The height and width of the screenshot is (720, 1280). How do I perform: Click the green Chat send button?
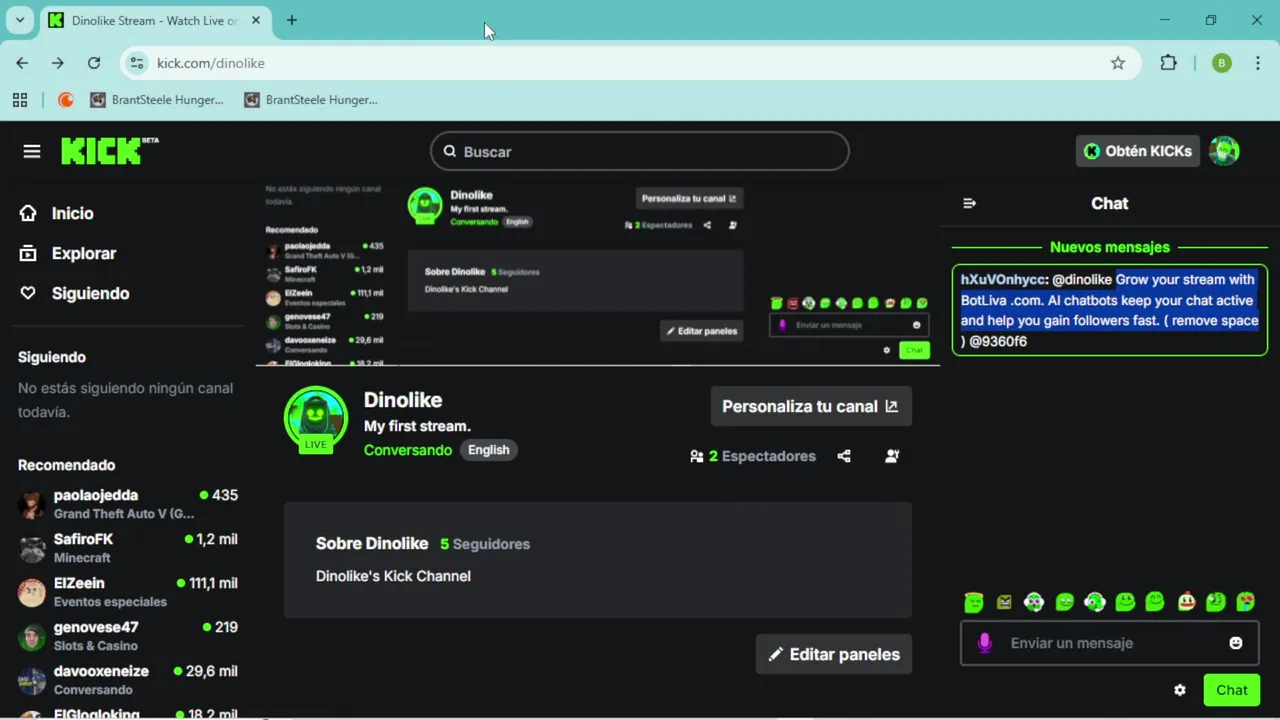pyautogui.click(x=1232, y=690)
